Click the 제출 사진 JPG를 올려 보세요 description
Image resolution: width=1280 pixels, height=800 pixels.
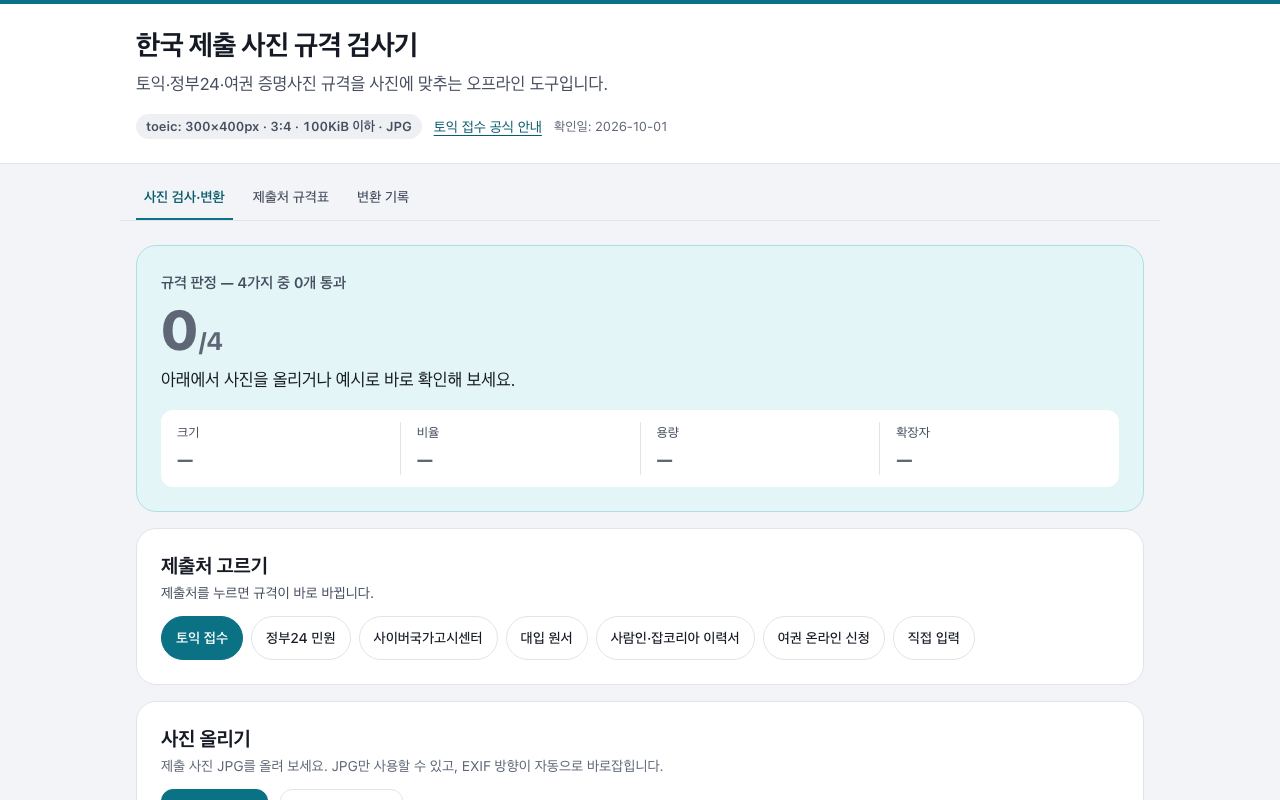click(412, 766)
